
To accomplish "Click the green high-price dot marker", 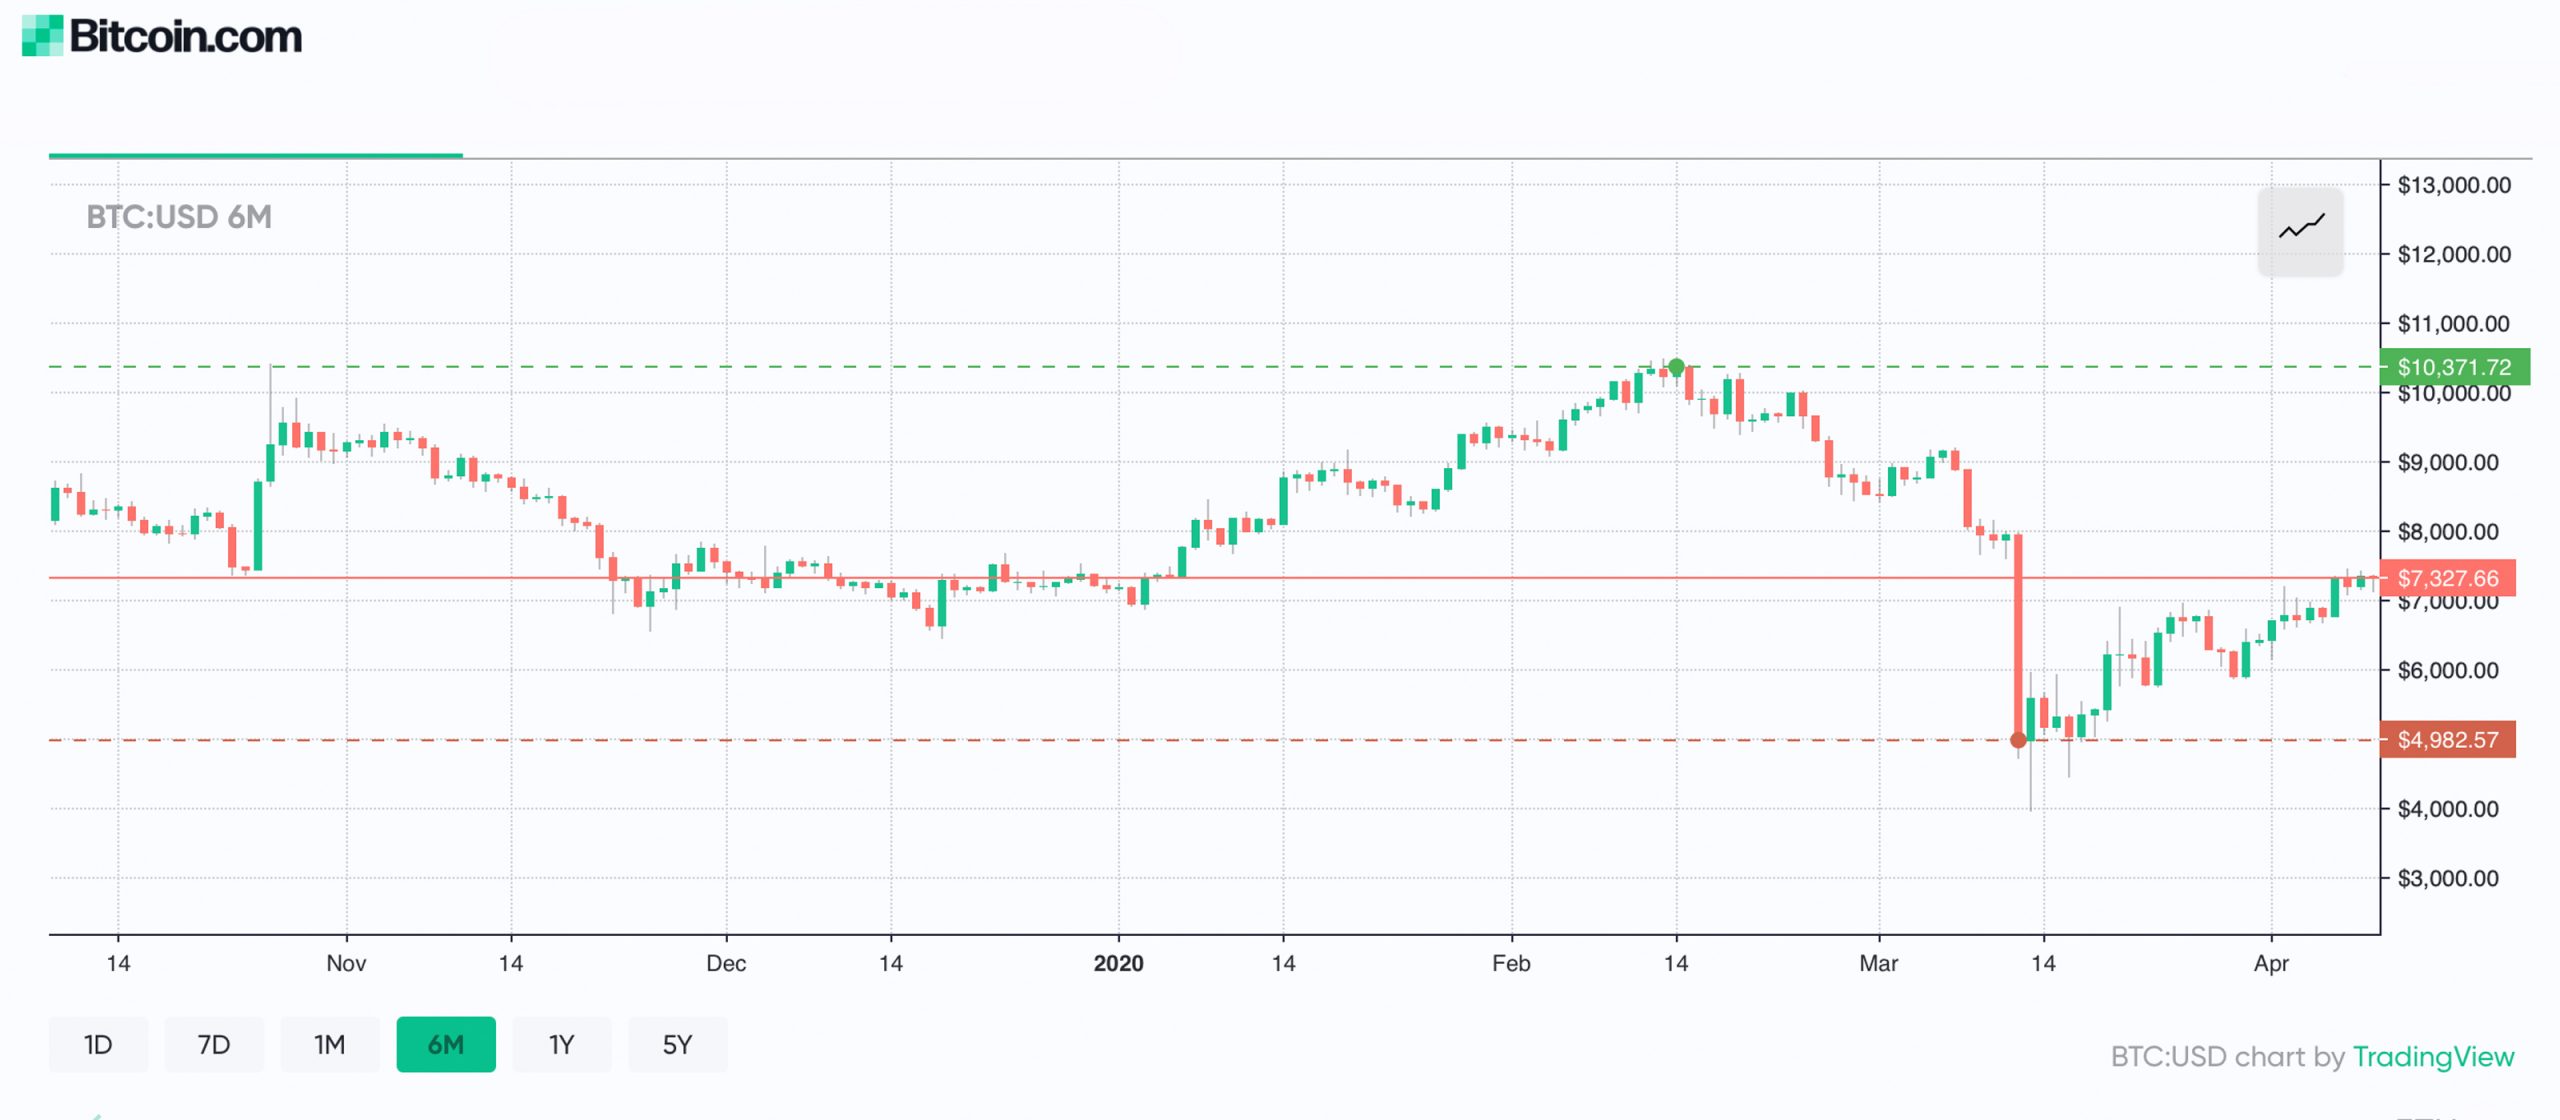I will [x=1677, y=367].
